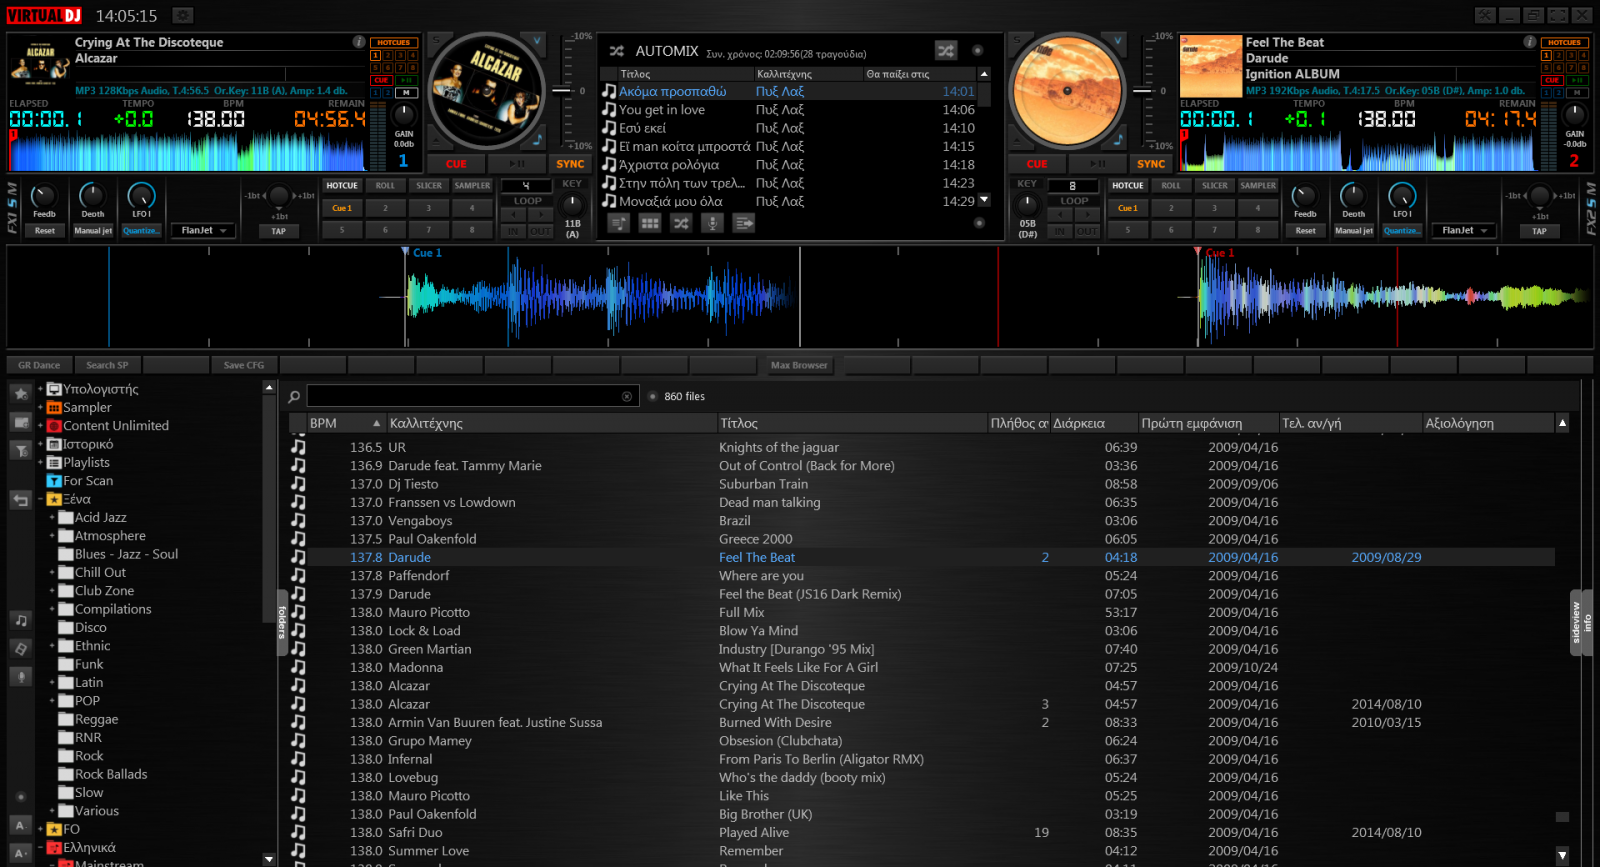
Task: Expand the Sampler tree node
Action: 41,408
